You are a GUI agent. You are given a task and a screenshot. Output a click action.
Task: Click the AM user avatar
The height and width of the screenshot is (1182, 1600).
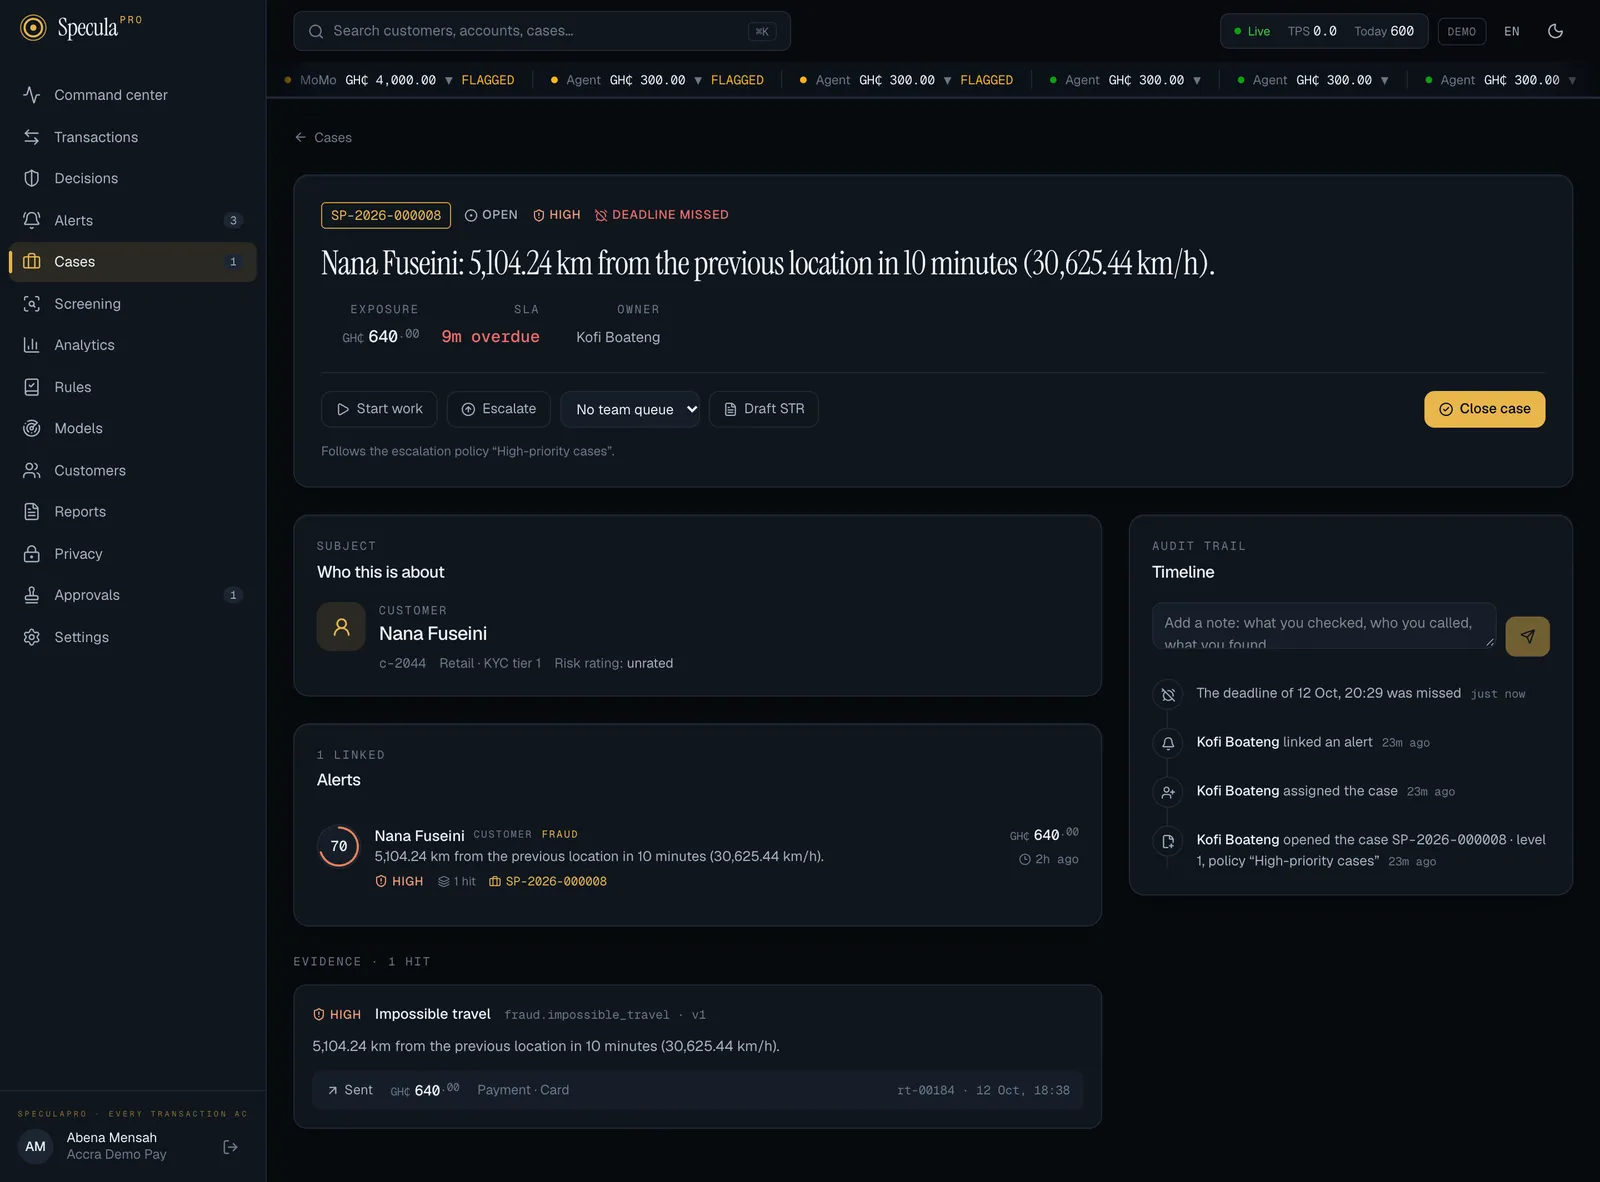(x=36, y=1147)
